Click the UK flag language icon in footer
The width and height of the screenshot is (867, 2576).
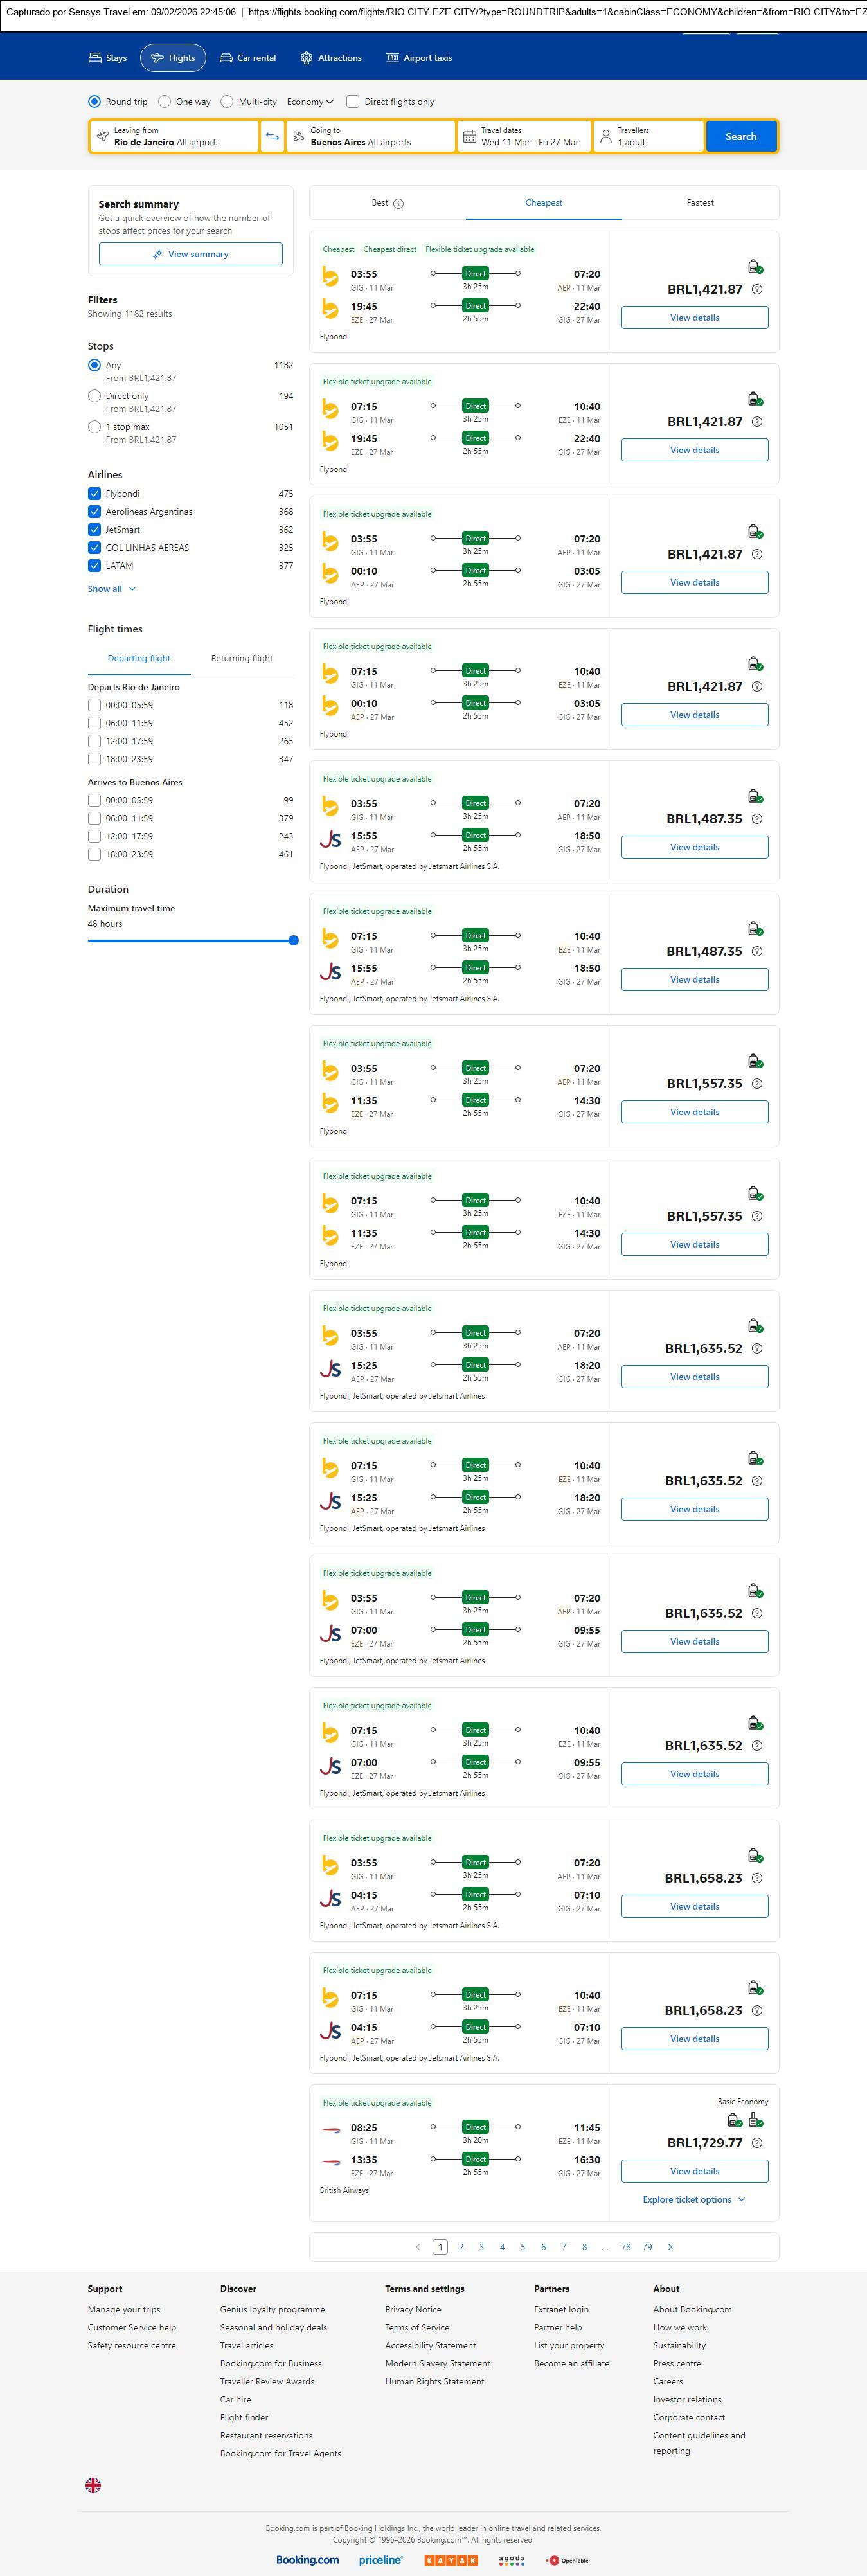93,2484
